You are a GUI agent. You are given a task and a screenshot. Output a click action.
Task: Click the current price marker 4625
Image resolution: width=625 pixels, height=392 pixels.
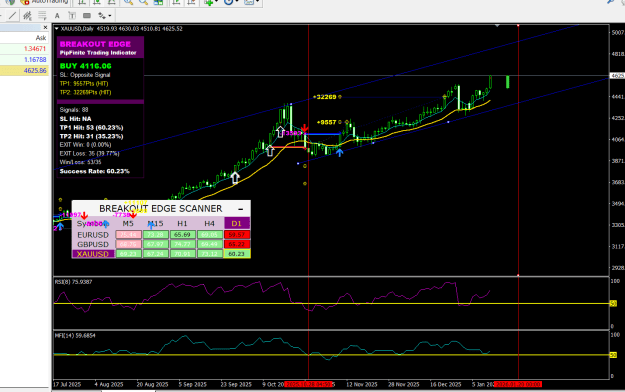pyautogui.click(x=617, y=75)
